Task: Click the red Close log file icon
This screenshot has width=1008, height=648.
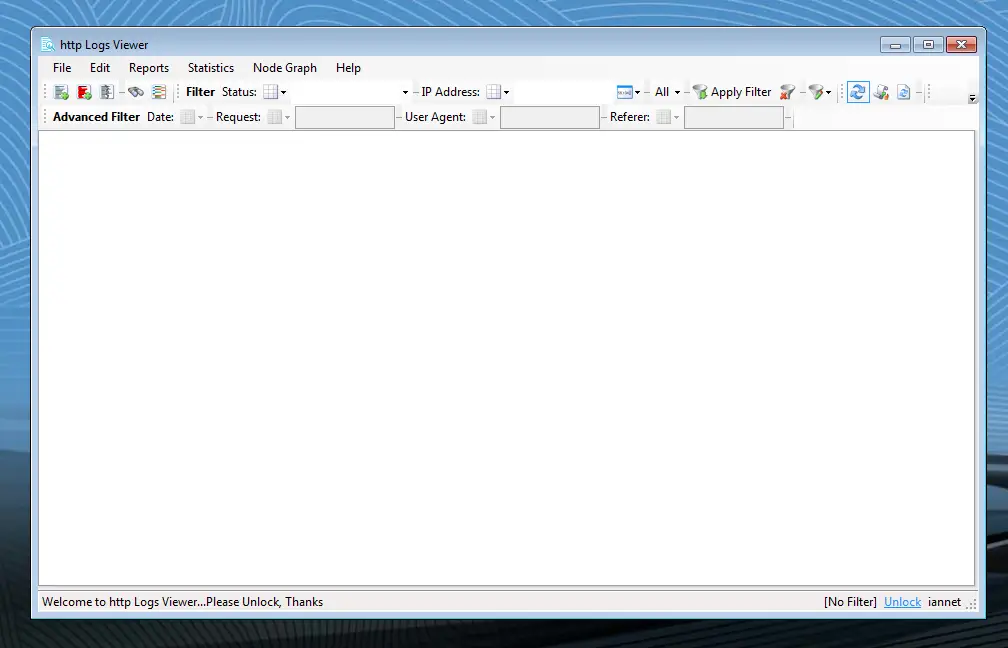Action: (x=84, y=91)
